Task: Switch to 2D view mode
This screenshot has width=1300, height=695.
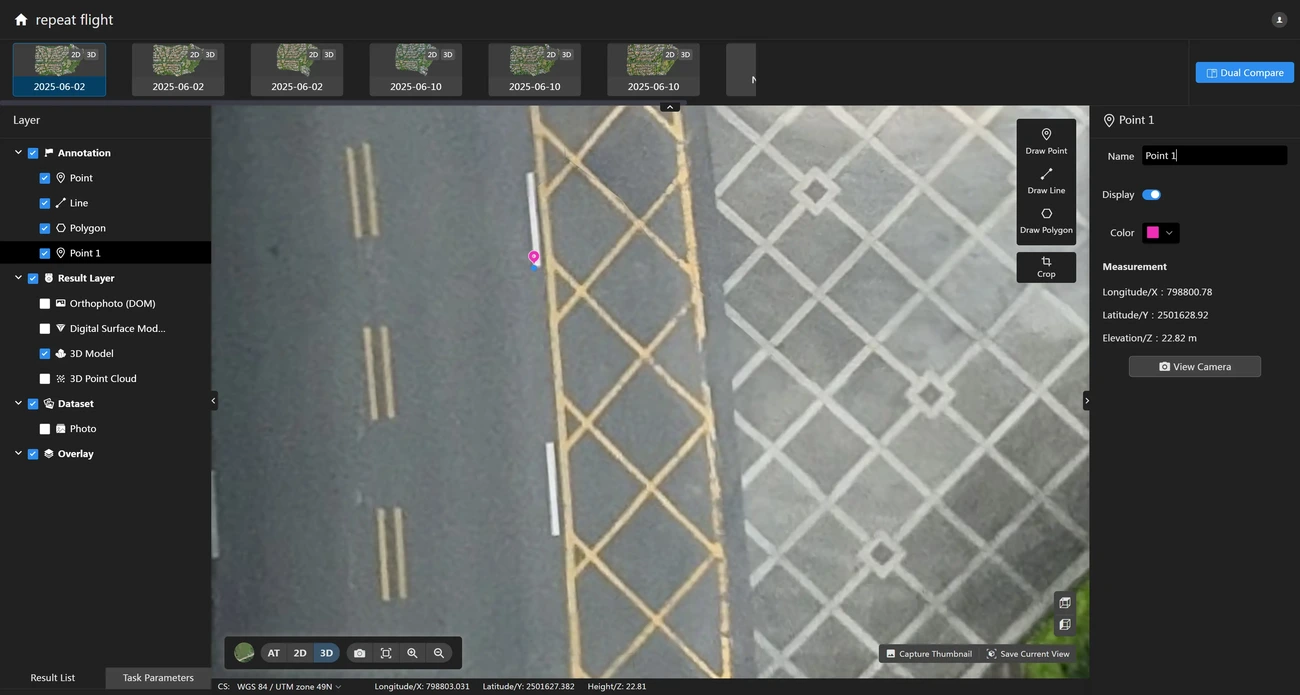Action: click(x=300, y=653)
